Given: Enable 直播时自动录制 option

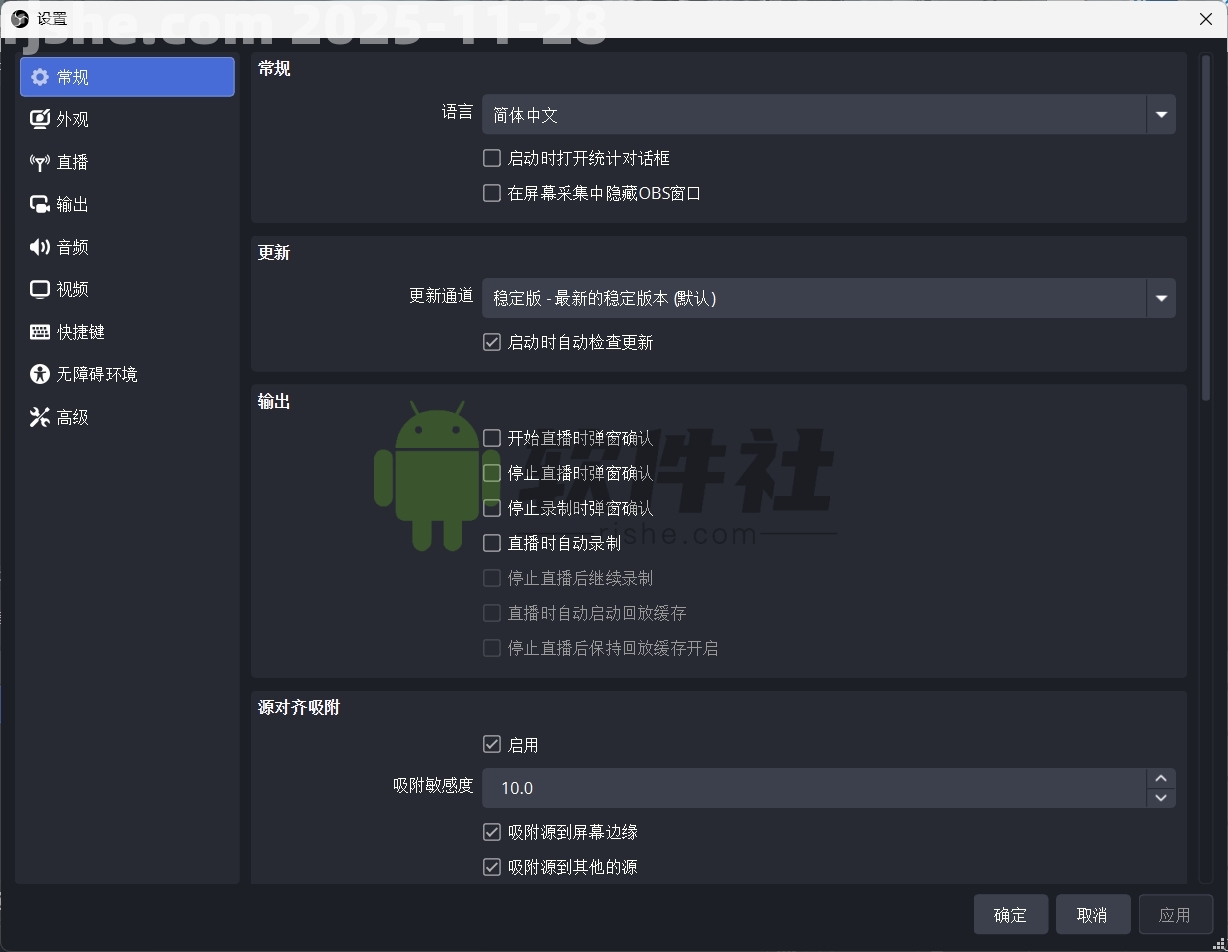Looking at the screenshot, I should coord(491,542).
